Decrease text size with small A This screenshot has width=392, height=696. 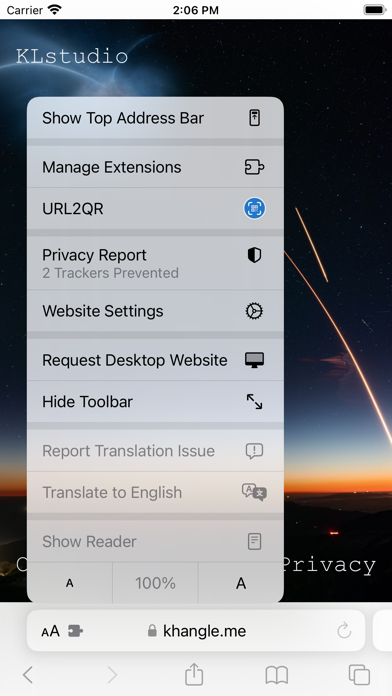pos(70,583)
